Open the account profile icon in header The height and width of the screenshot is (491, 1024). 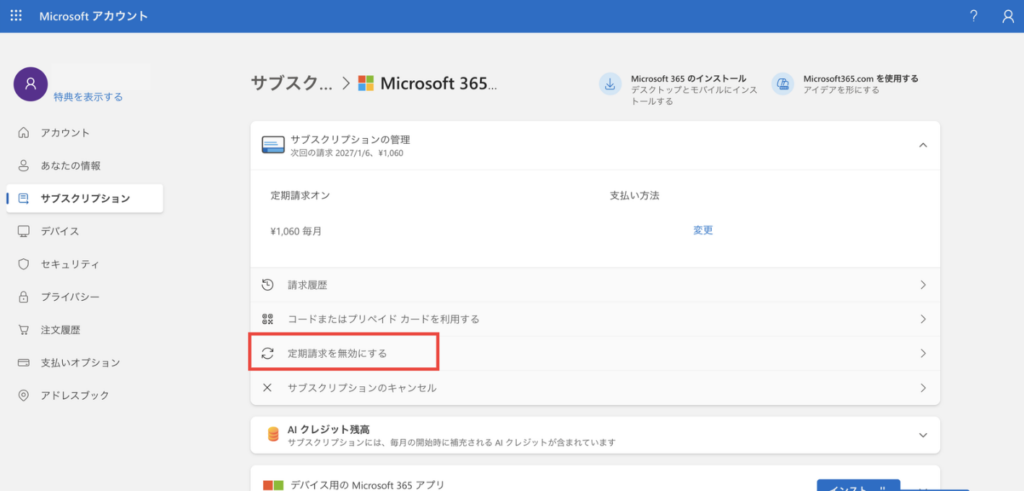(1007, 16)
